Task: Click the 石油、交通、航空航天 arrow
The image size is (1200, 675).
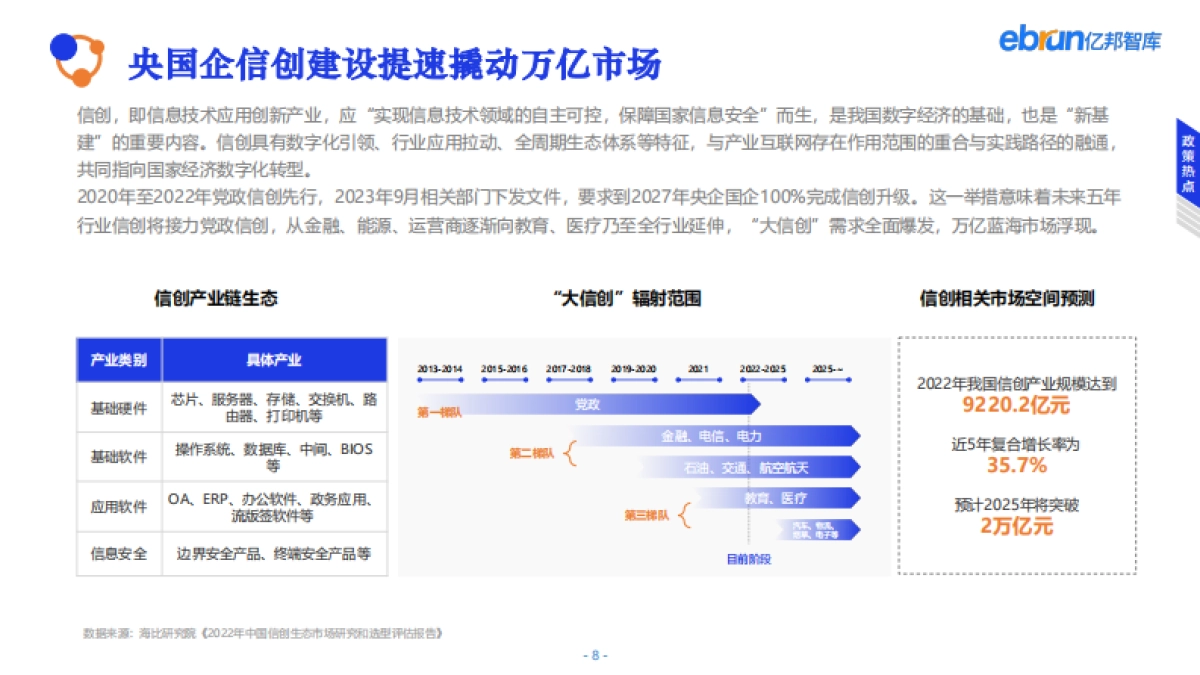Action: [x=750, y=466]
